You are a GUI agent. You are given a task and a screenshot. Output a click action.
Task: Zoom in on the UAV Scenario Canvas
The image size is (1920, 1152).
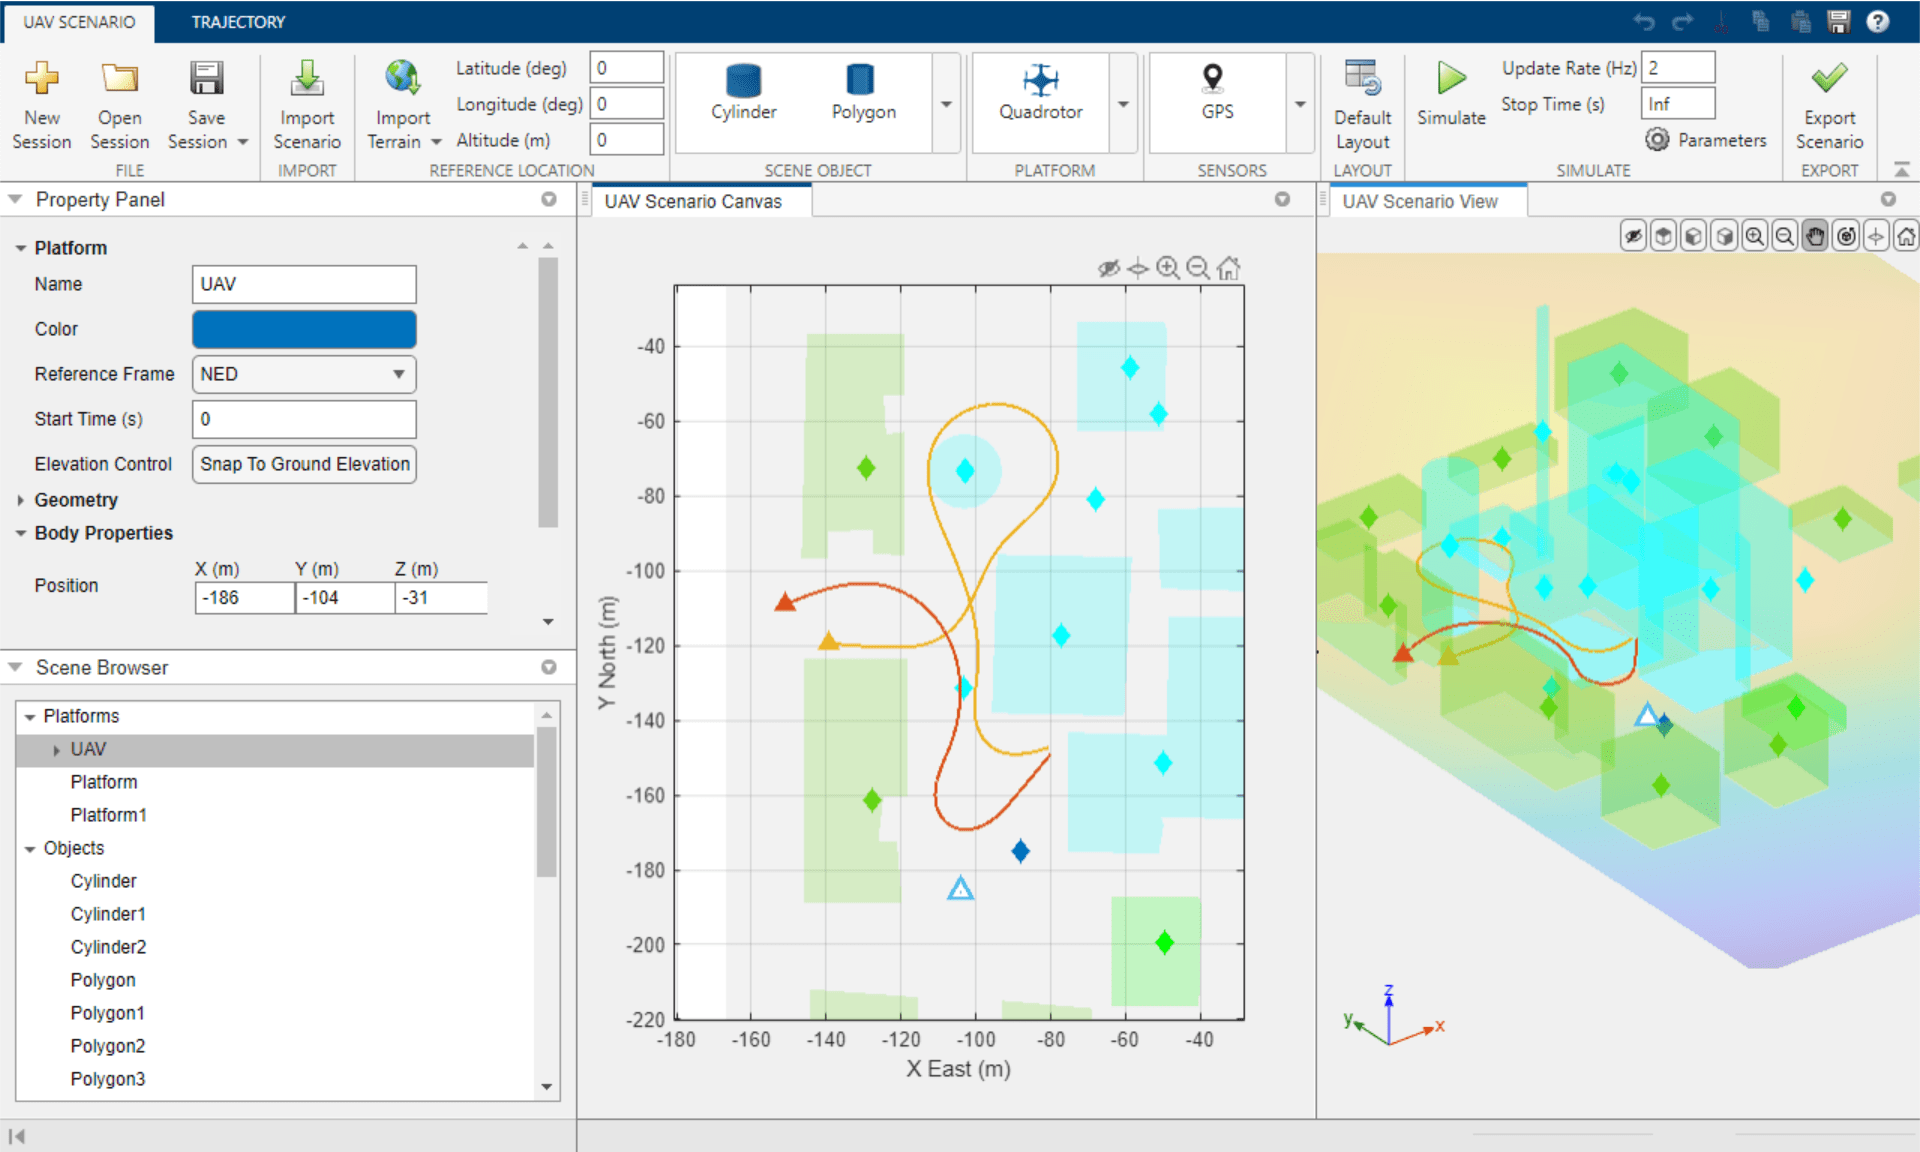coord(1167,267)
